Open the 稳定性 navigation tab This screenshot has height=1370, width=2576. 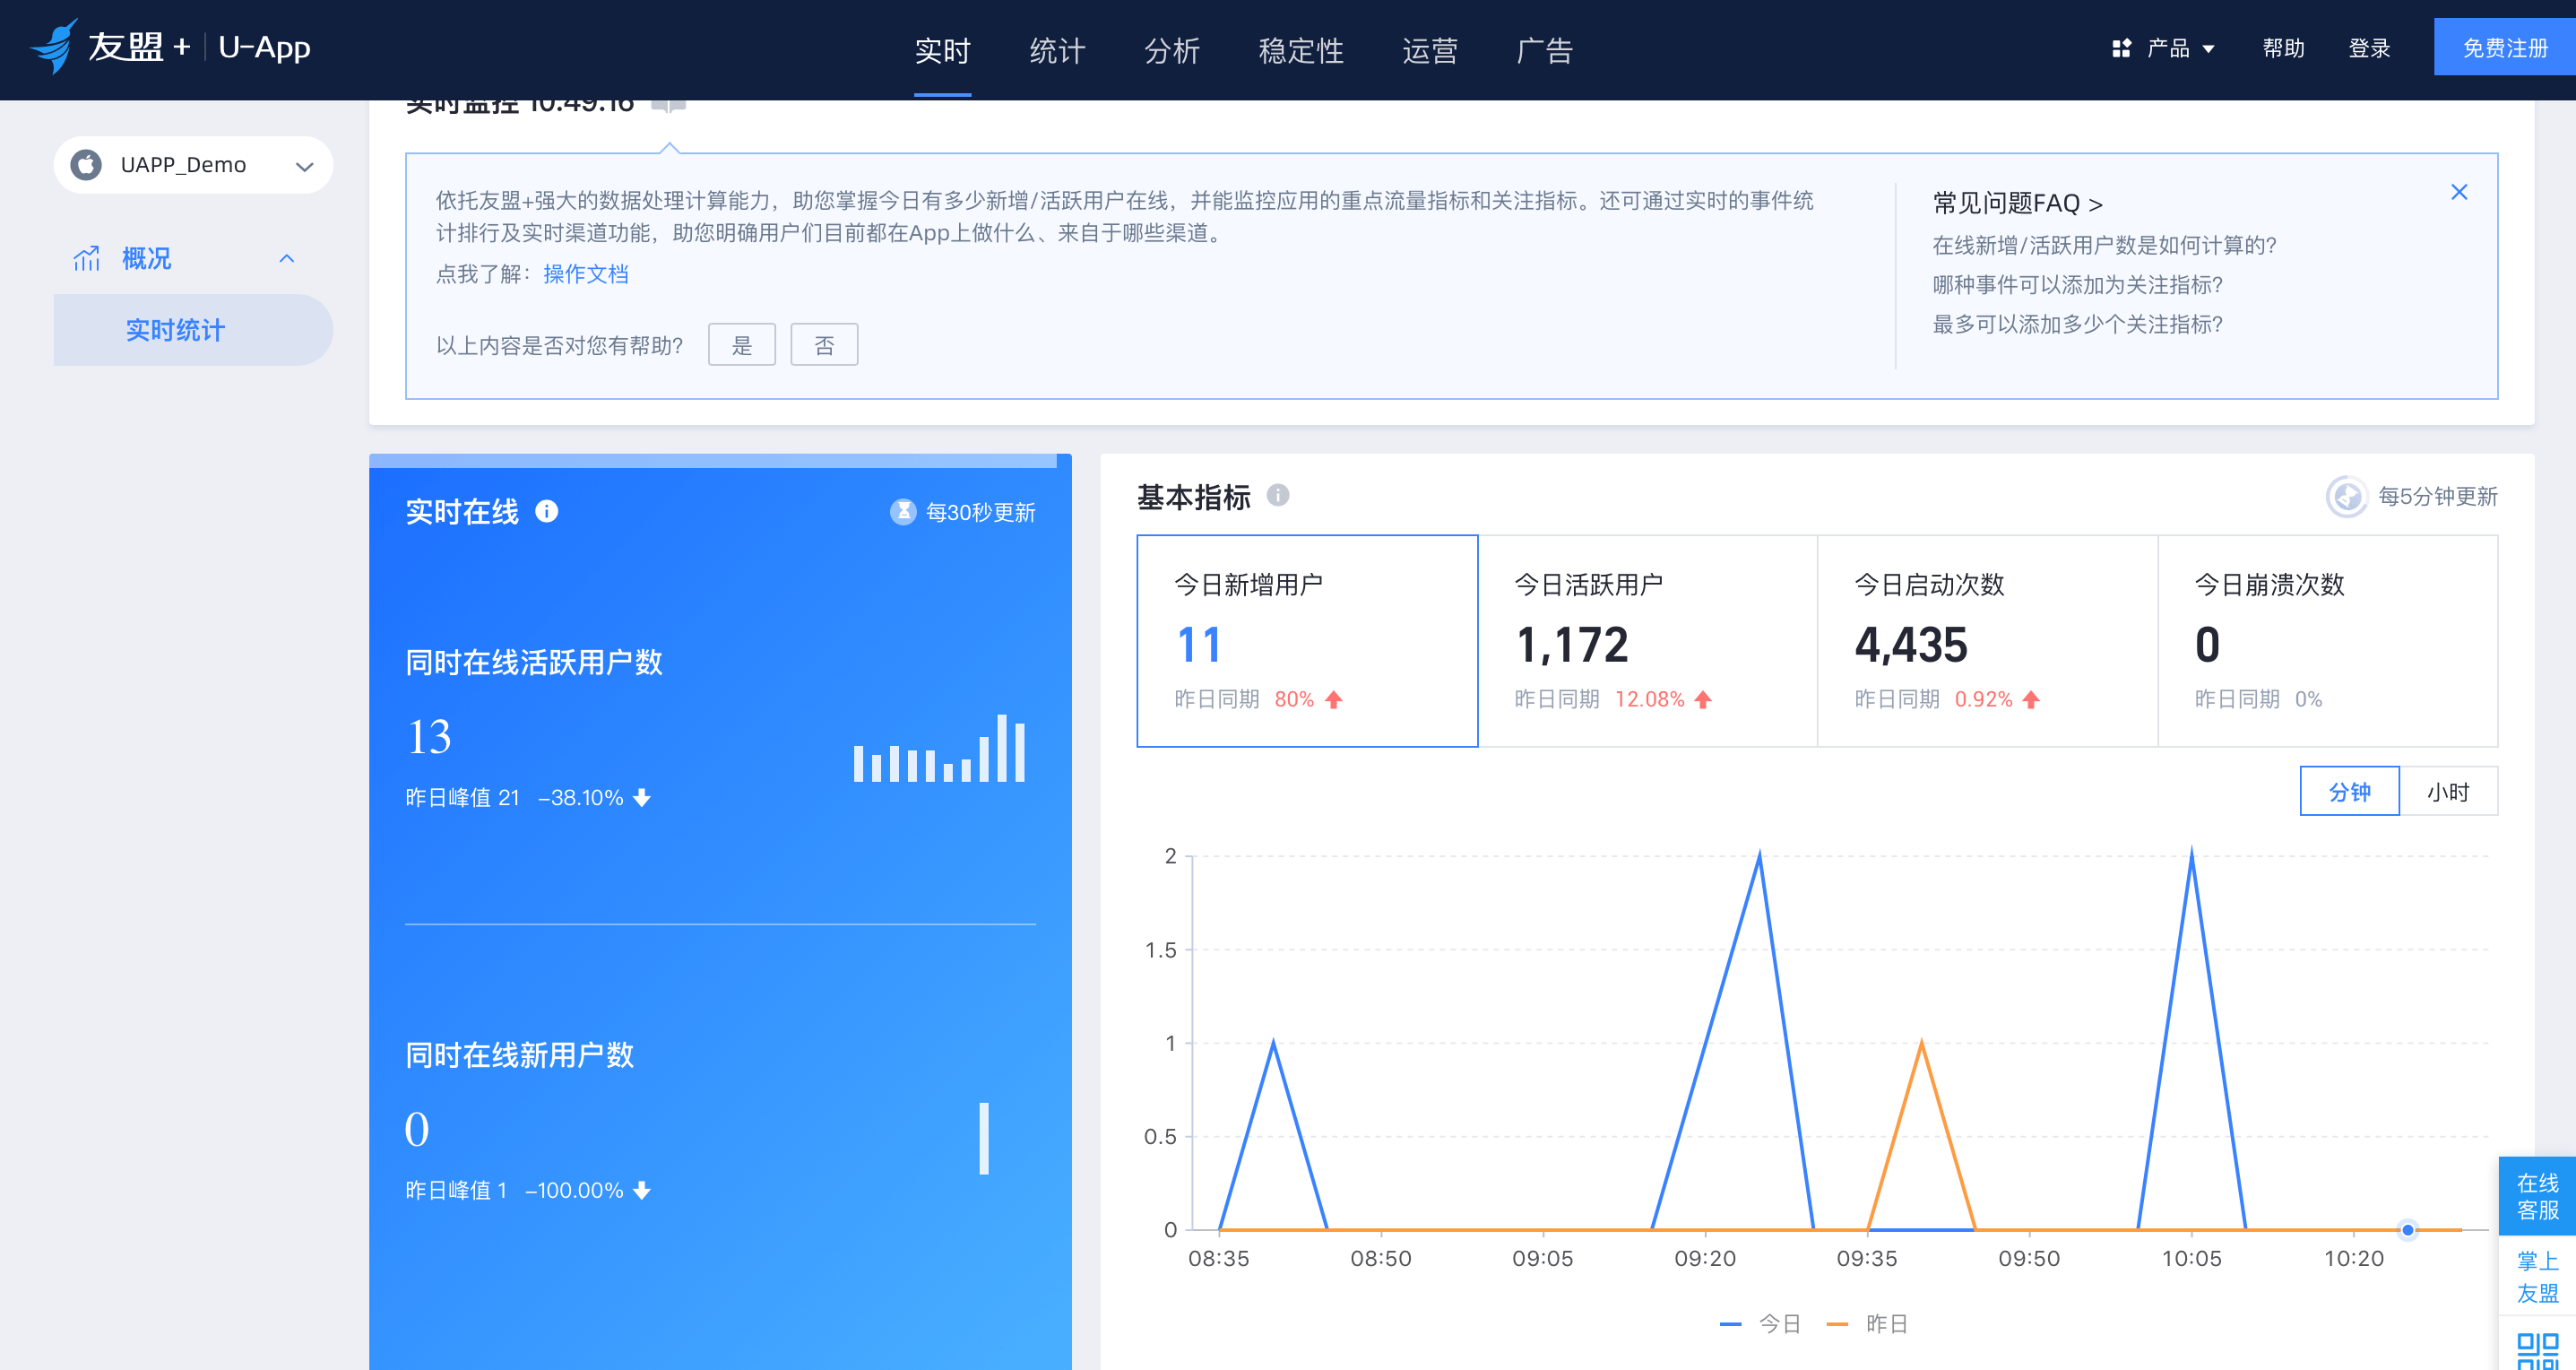pyautogui.click(x=1300, y=50)
